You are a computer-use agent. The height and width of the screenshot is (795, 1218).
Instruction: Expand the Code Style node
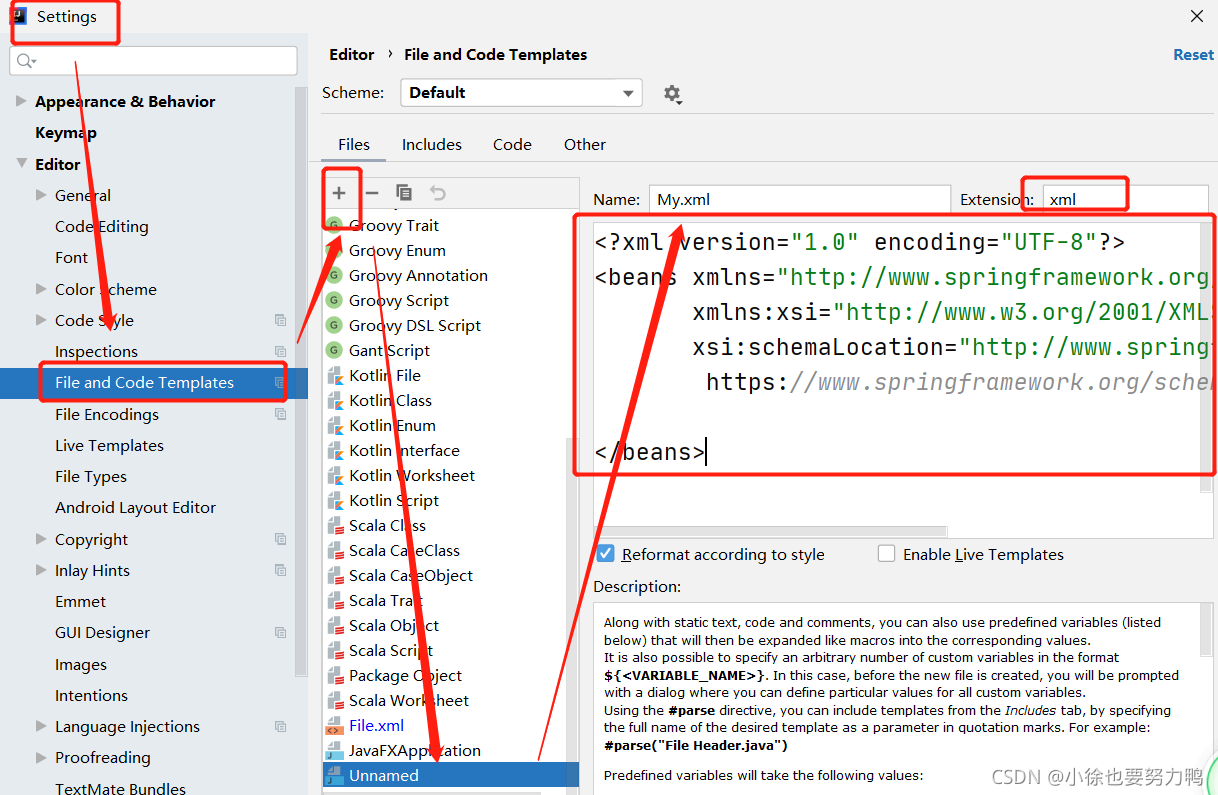tap(41, 320)
